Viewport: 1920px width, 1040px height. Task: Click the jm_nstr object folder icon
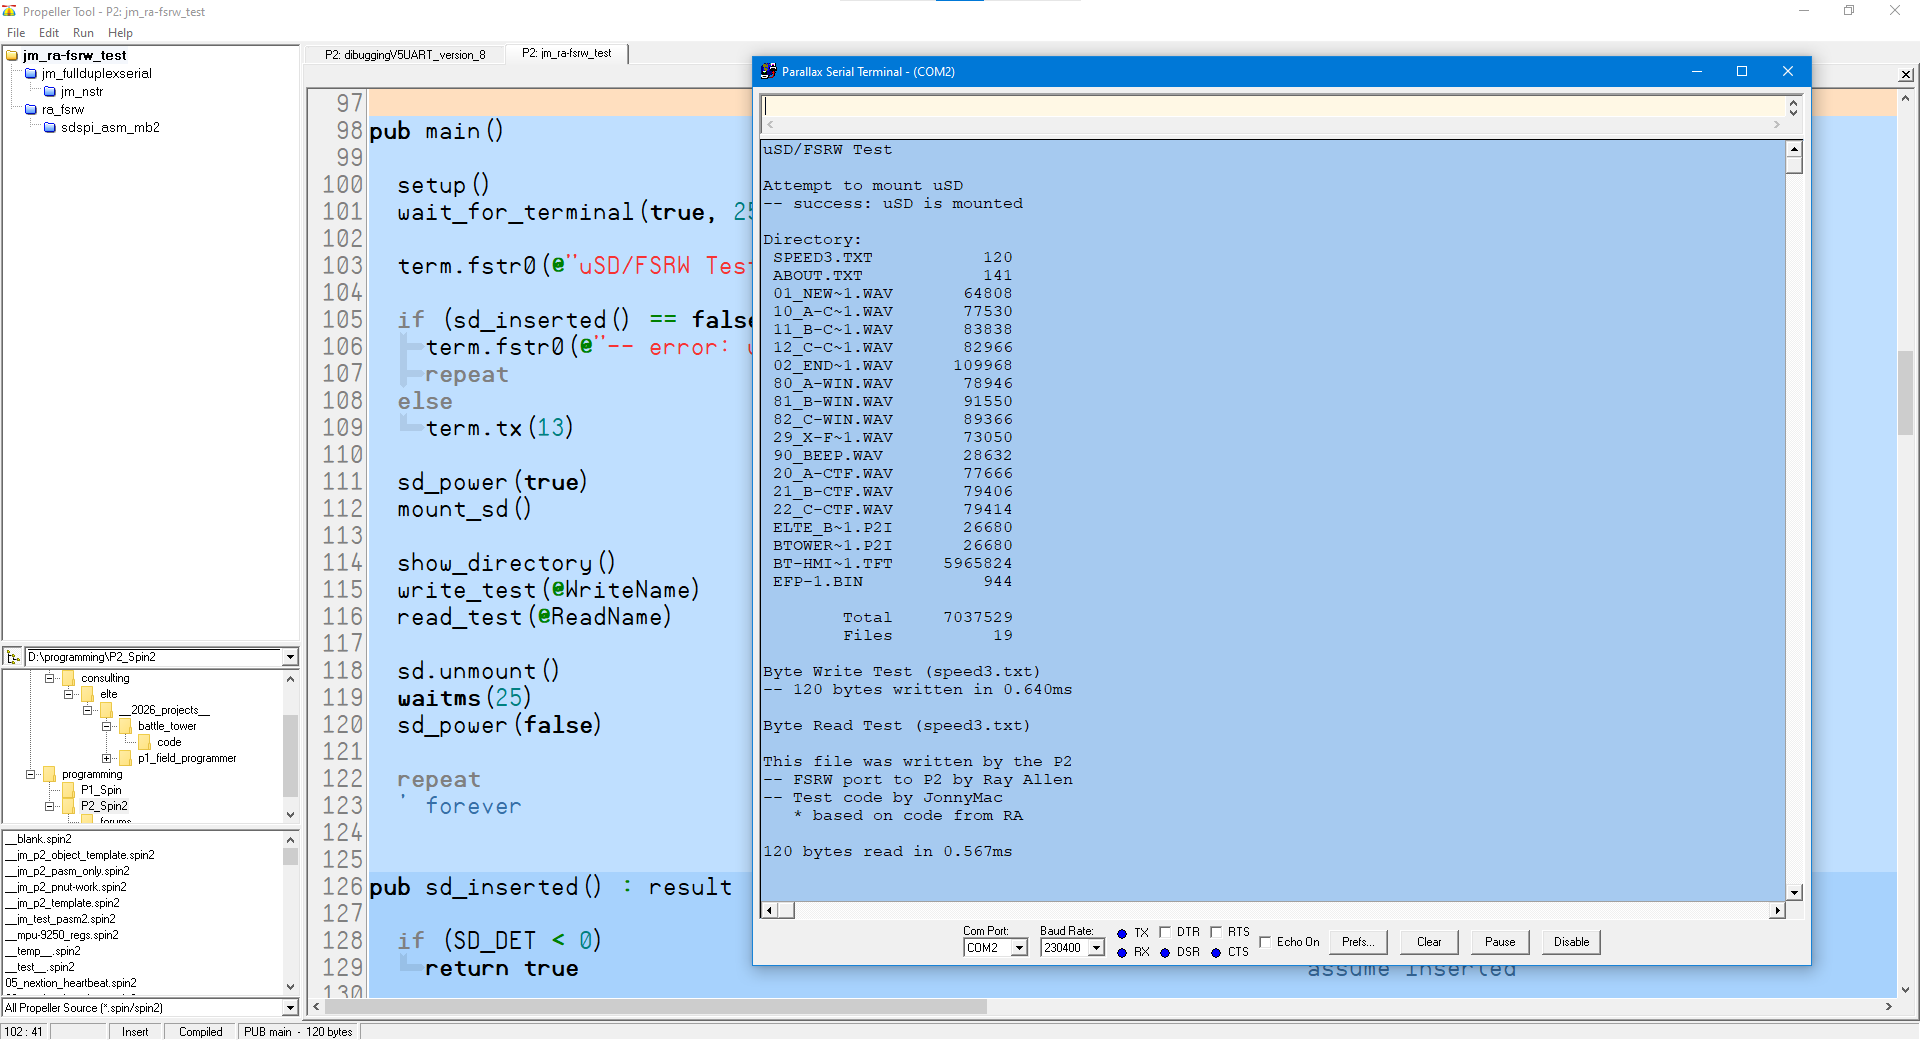pos(50,92)
